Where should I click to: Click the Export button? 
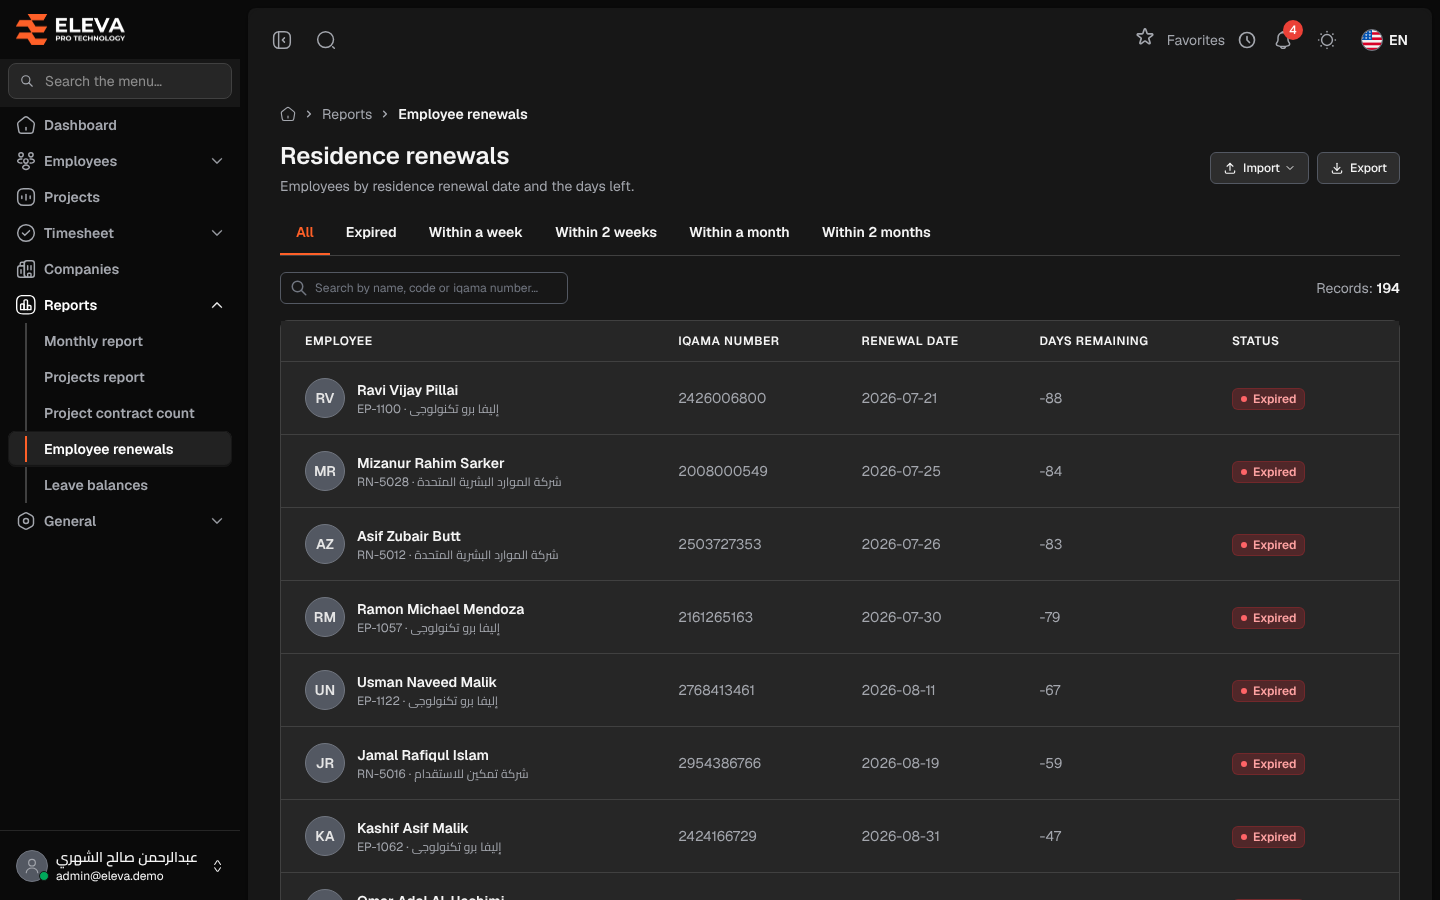point(1358,168)
